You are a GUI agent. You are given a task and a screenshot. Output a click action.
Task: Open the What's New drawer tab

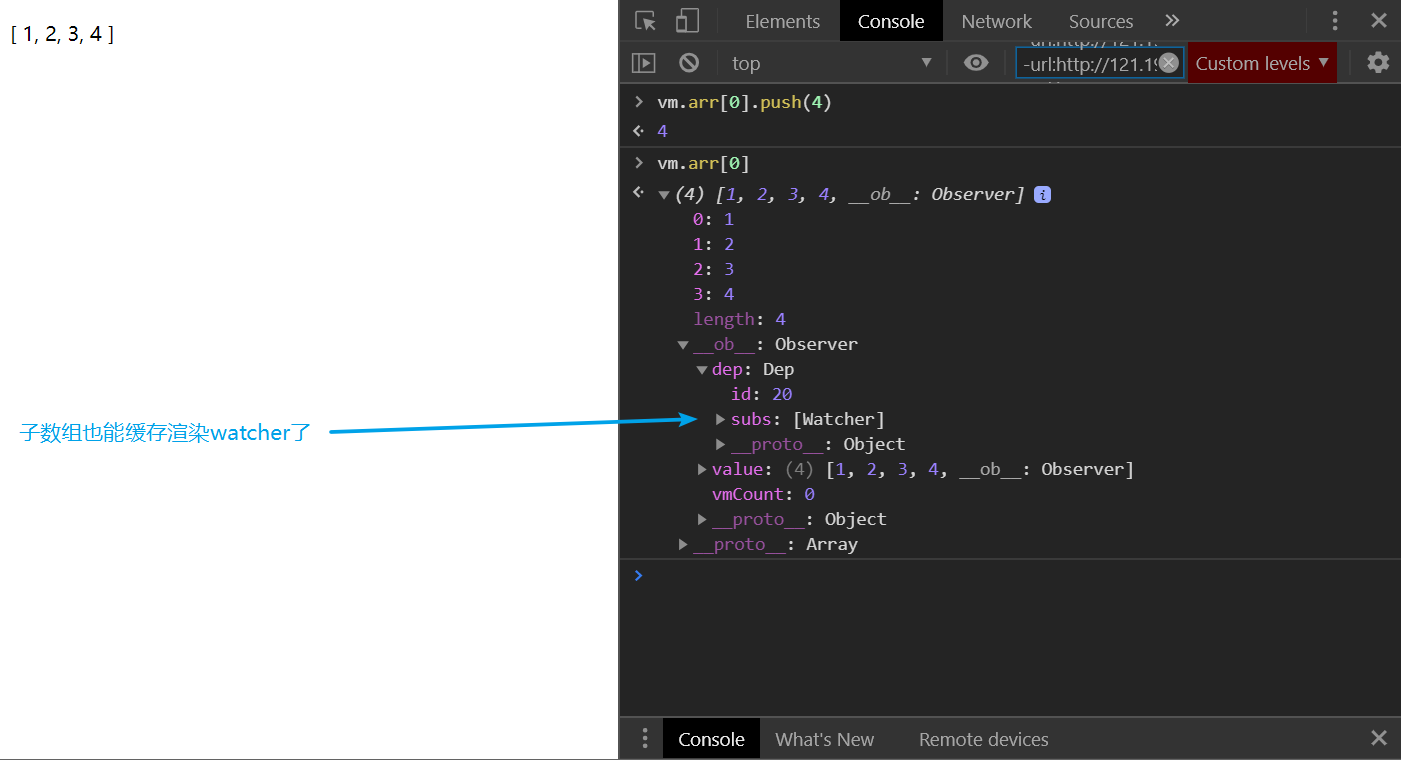(824, 739)
